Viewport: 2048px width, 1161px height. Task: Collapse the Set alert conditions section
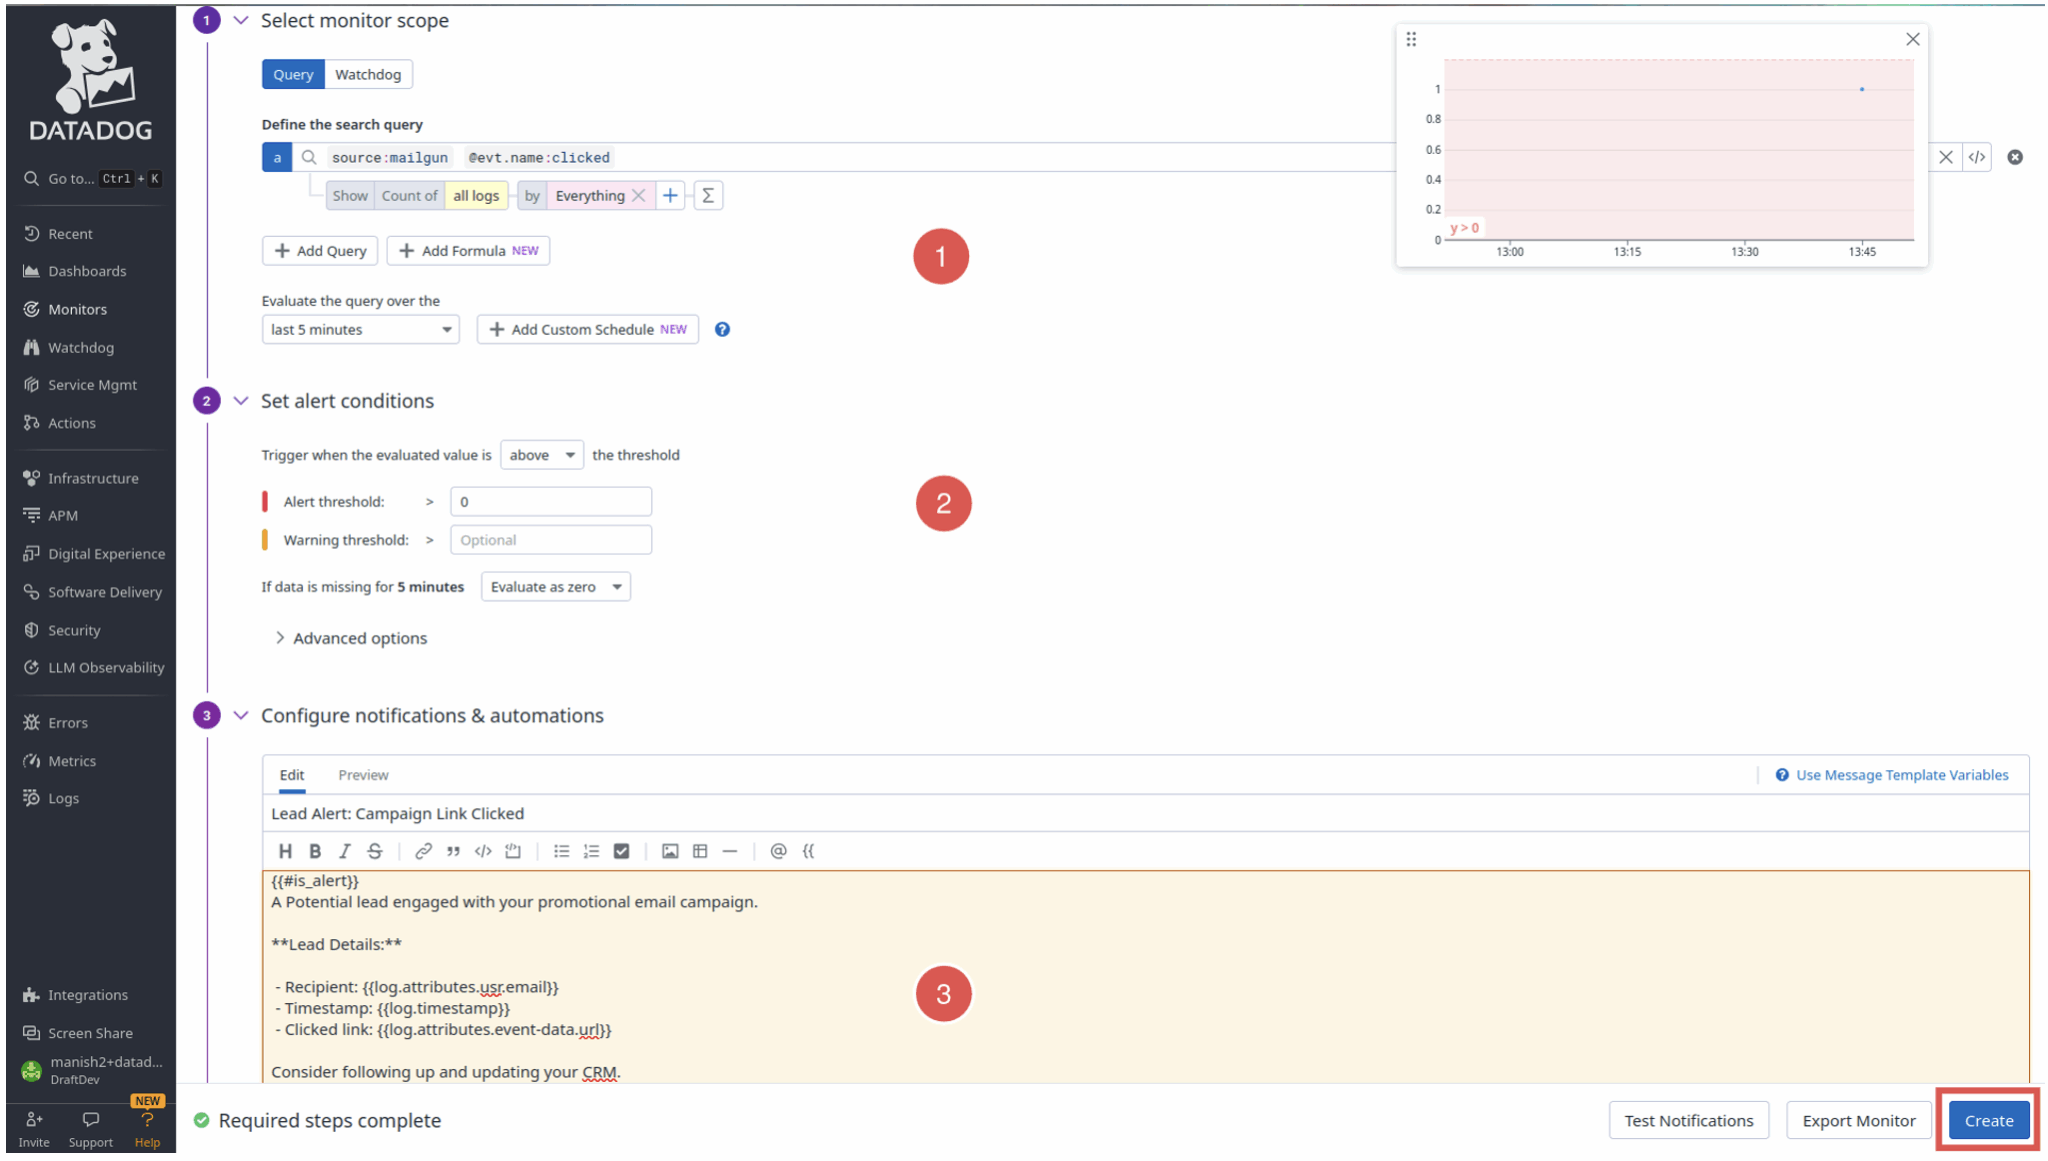pyautogui.click(x=240, y=400)
